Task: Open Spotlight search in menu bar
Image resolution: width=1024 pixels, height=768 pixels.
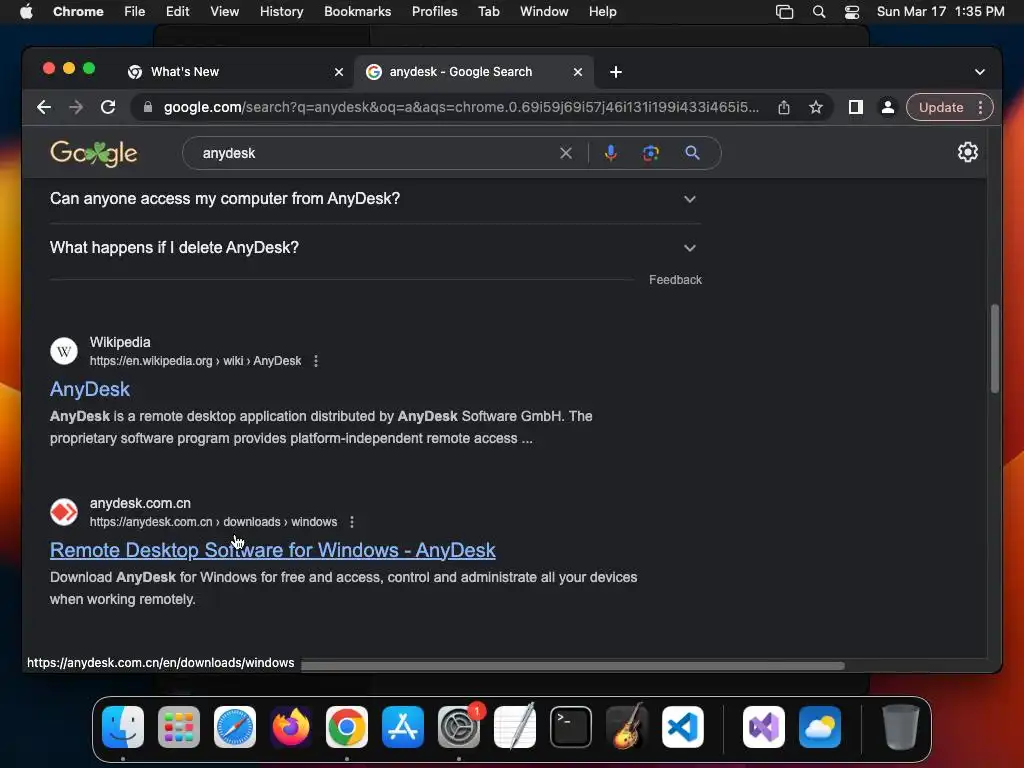Action: pos(819,12)
